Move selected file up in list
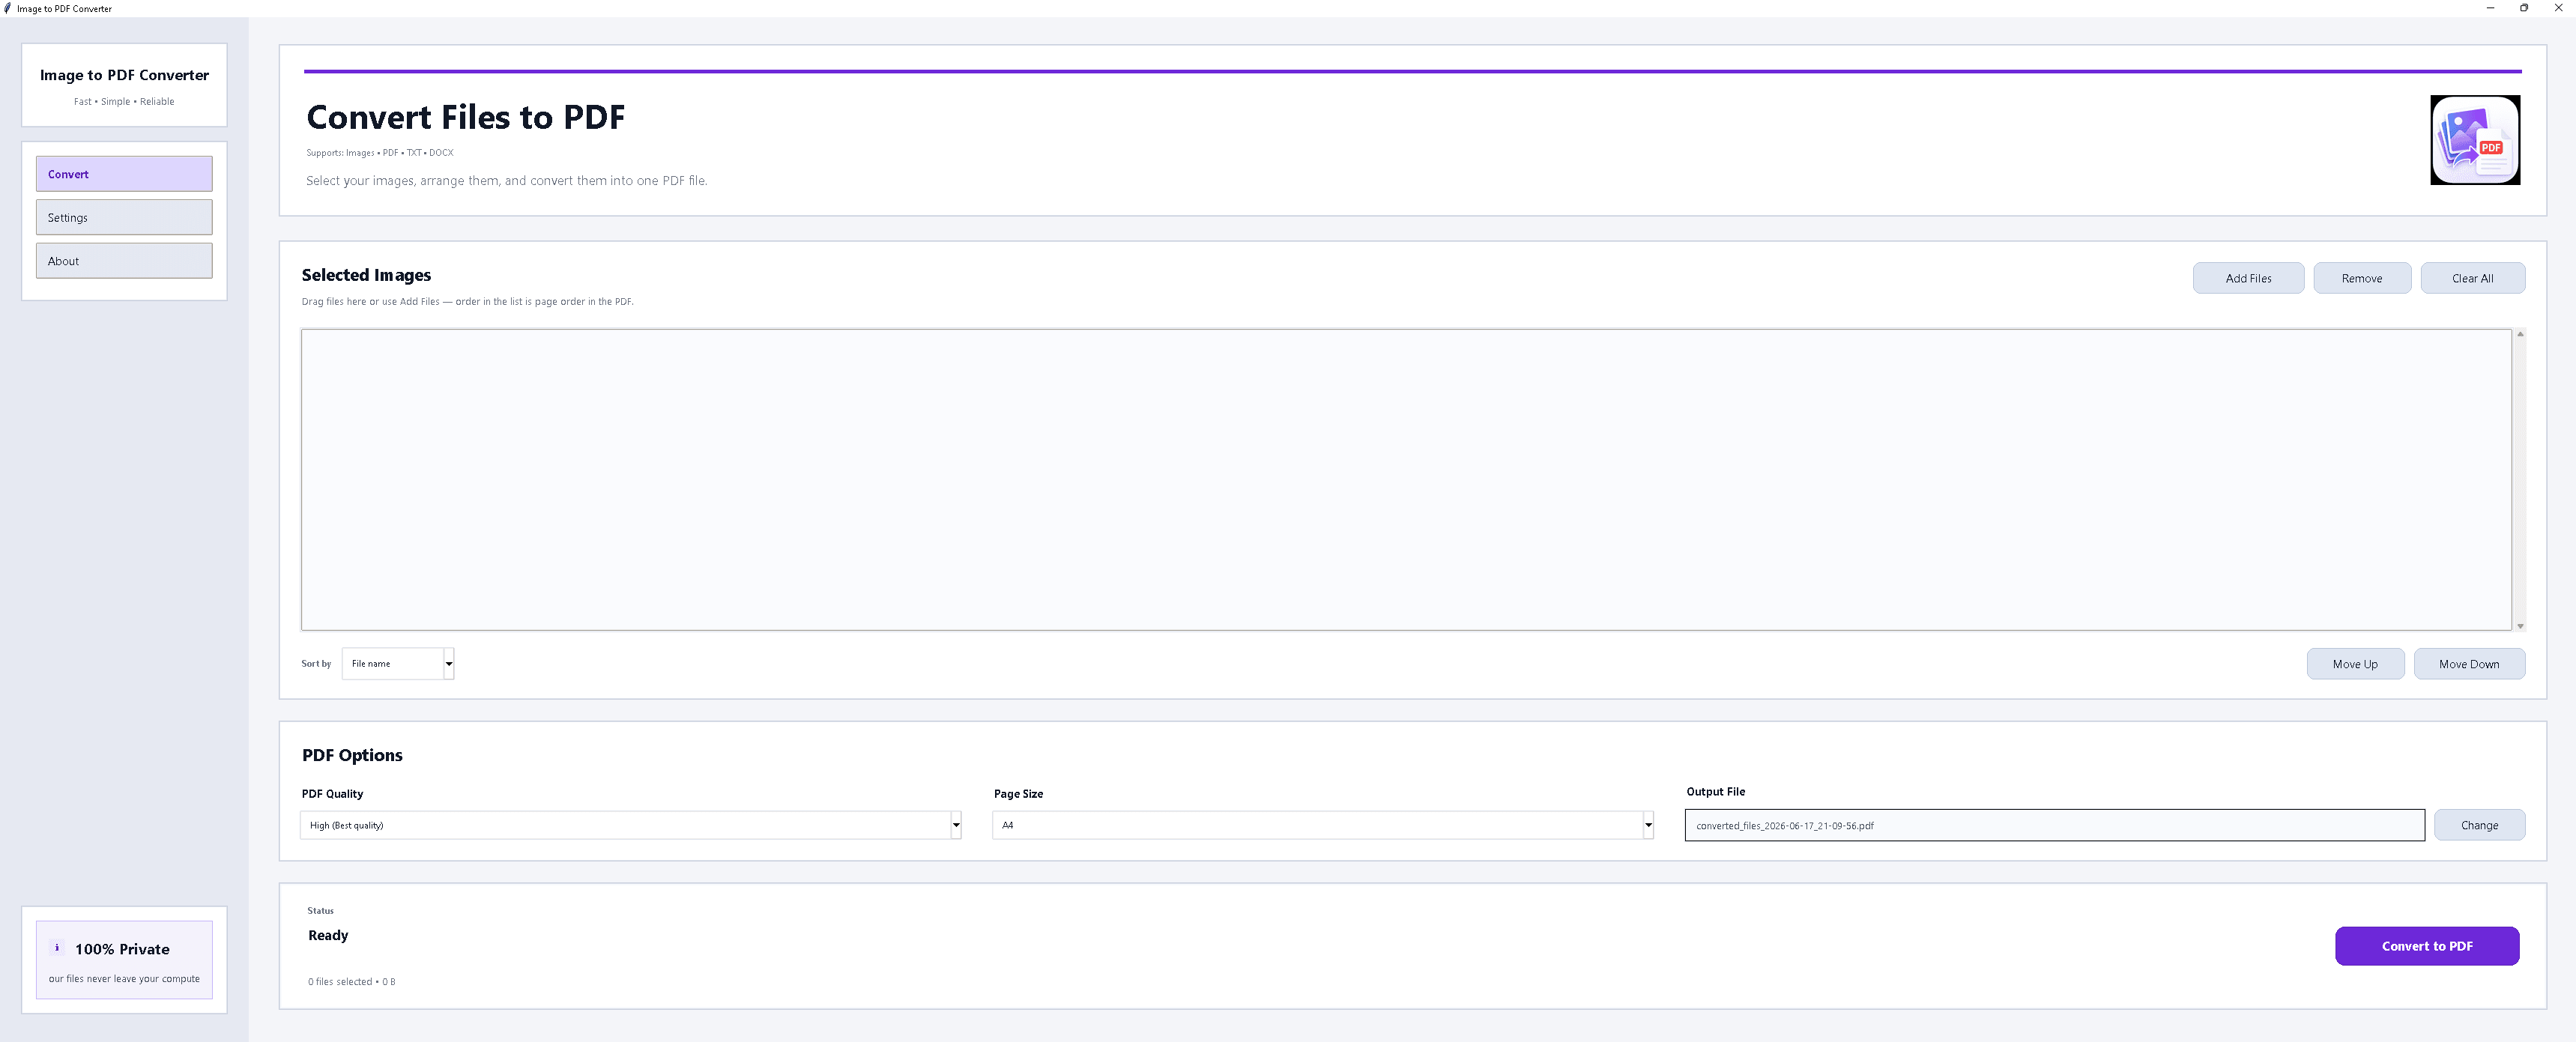 [x=2355, y=664]
